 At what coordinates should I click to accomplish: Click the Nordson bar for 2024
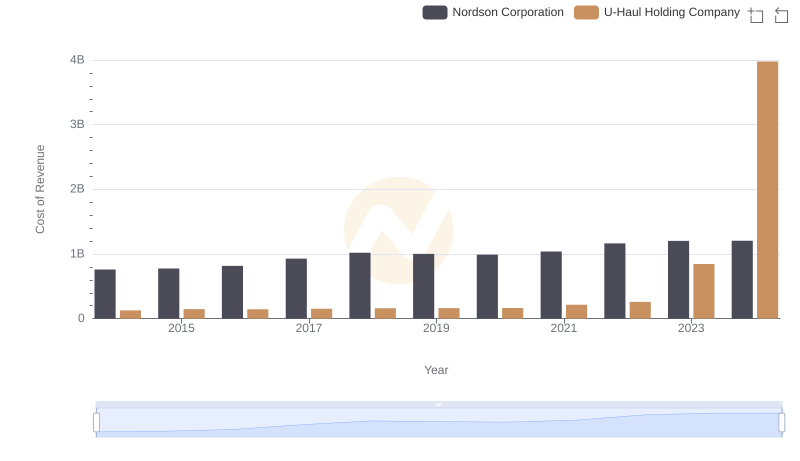tap(742, 279)
